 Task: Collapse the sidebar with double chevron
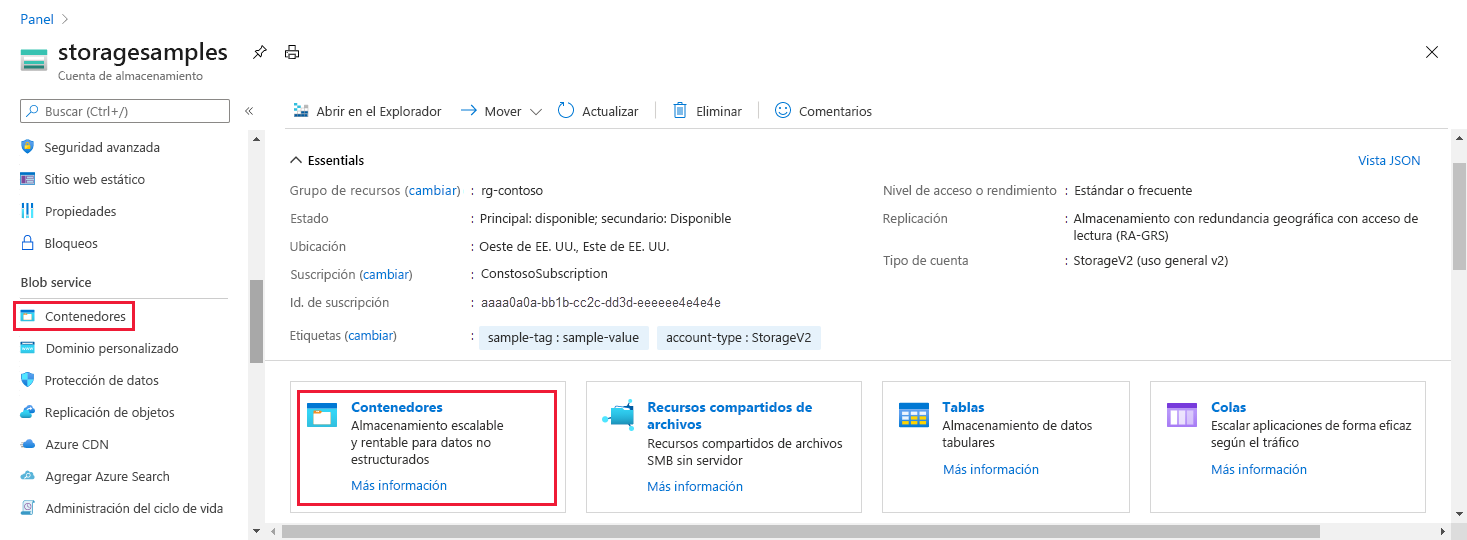pyautogui.click(x=249, y=111)
